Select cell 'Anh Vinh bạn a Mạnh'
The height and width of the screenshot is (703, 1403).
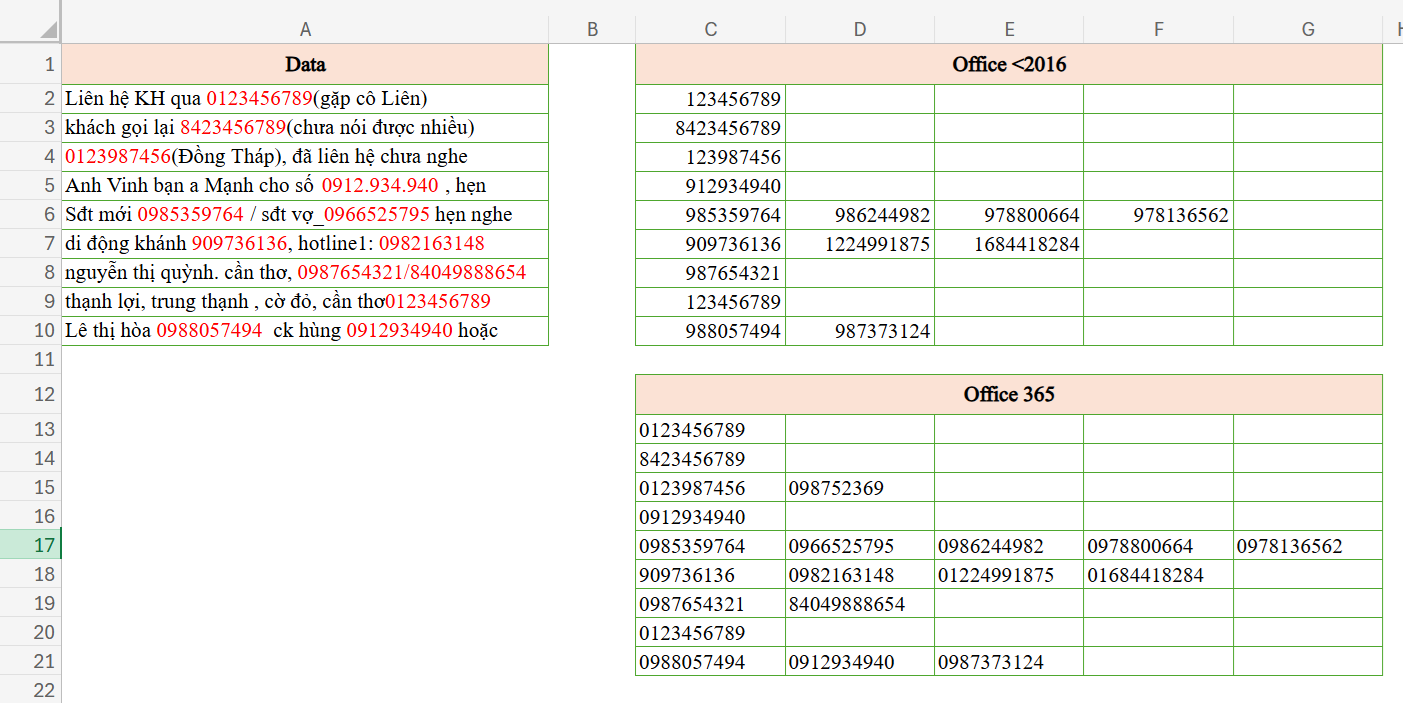pos(305,186)
